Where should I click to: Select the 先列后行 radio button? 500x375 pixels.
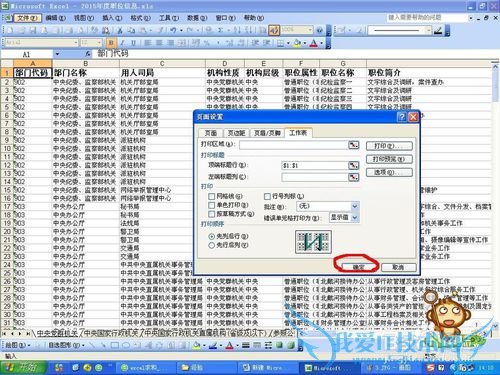tap(211, 236)
